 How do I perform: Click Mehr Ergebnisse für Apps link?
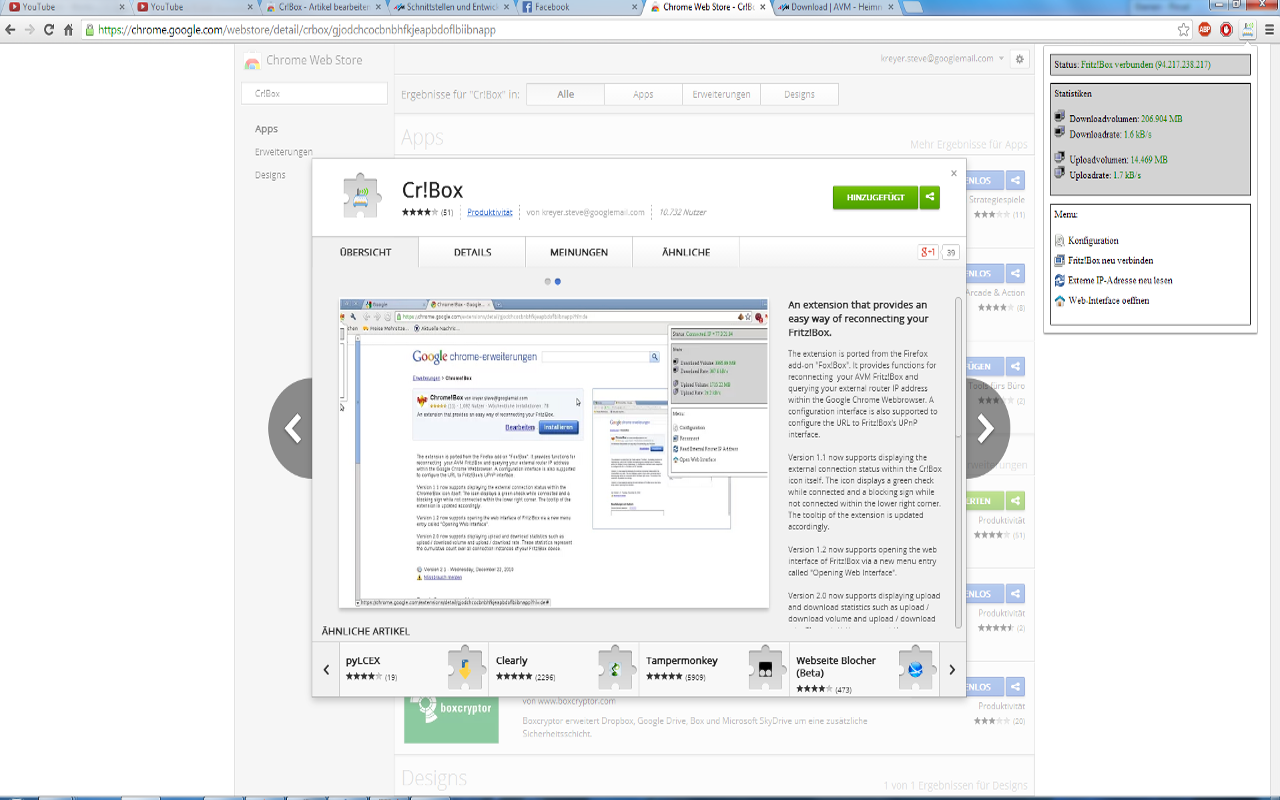pyautogui.click(x=969, y=145)
